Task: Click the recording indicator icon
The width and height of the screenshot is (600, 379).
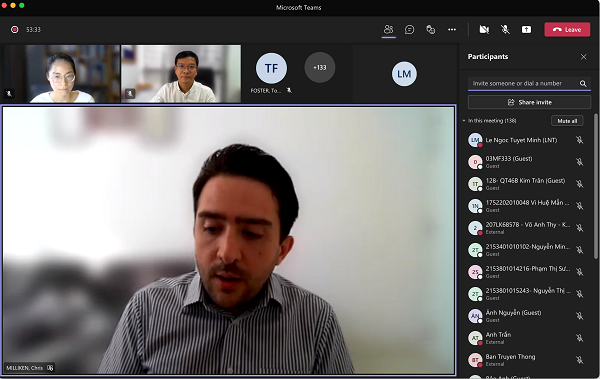Action: (x=15, y=29)
